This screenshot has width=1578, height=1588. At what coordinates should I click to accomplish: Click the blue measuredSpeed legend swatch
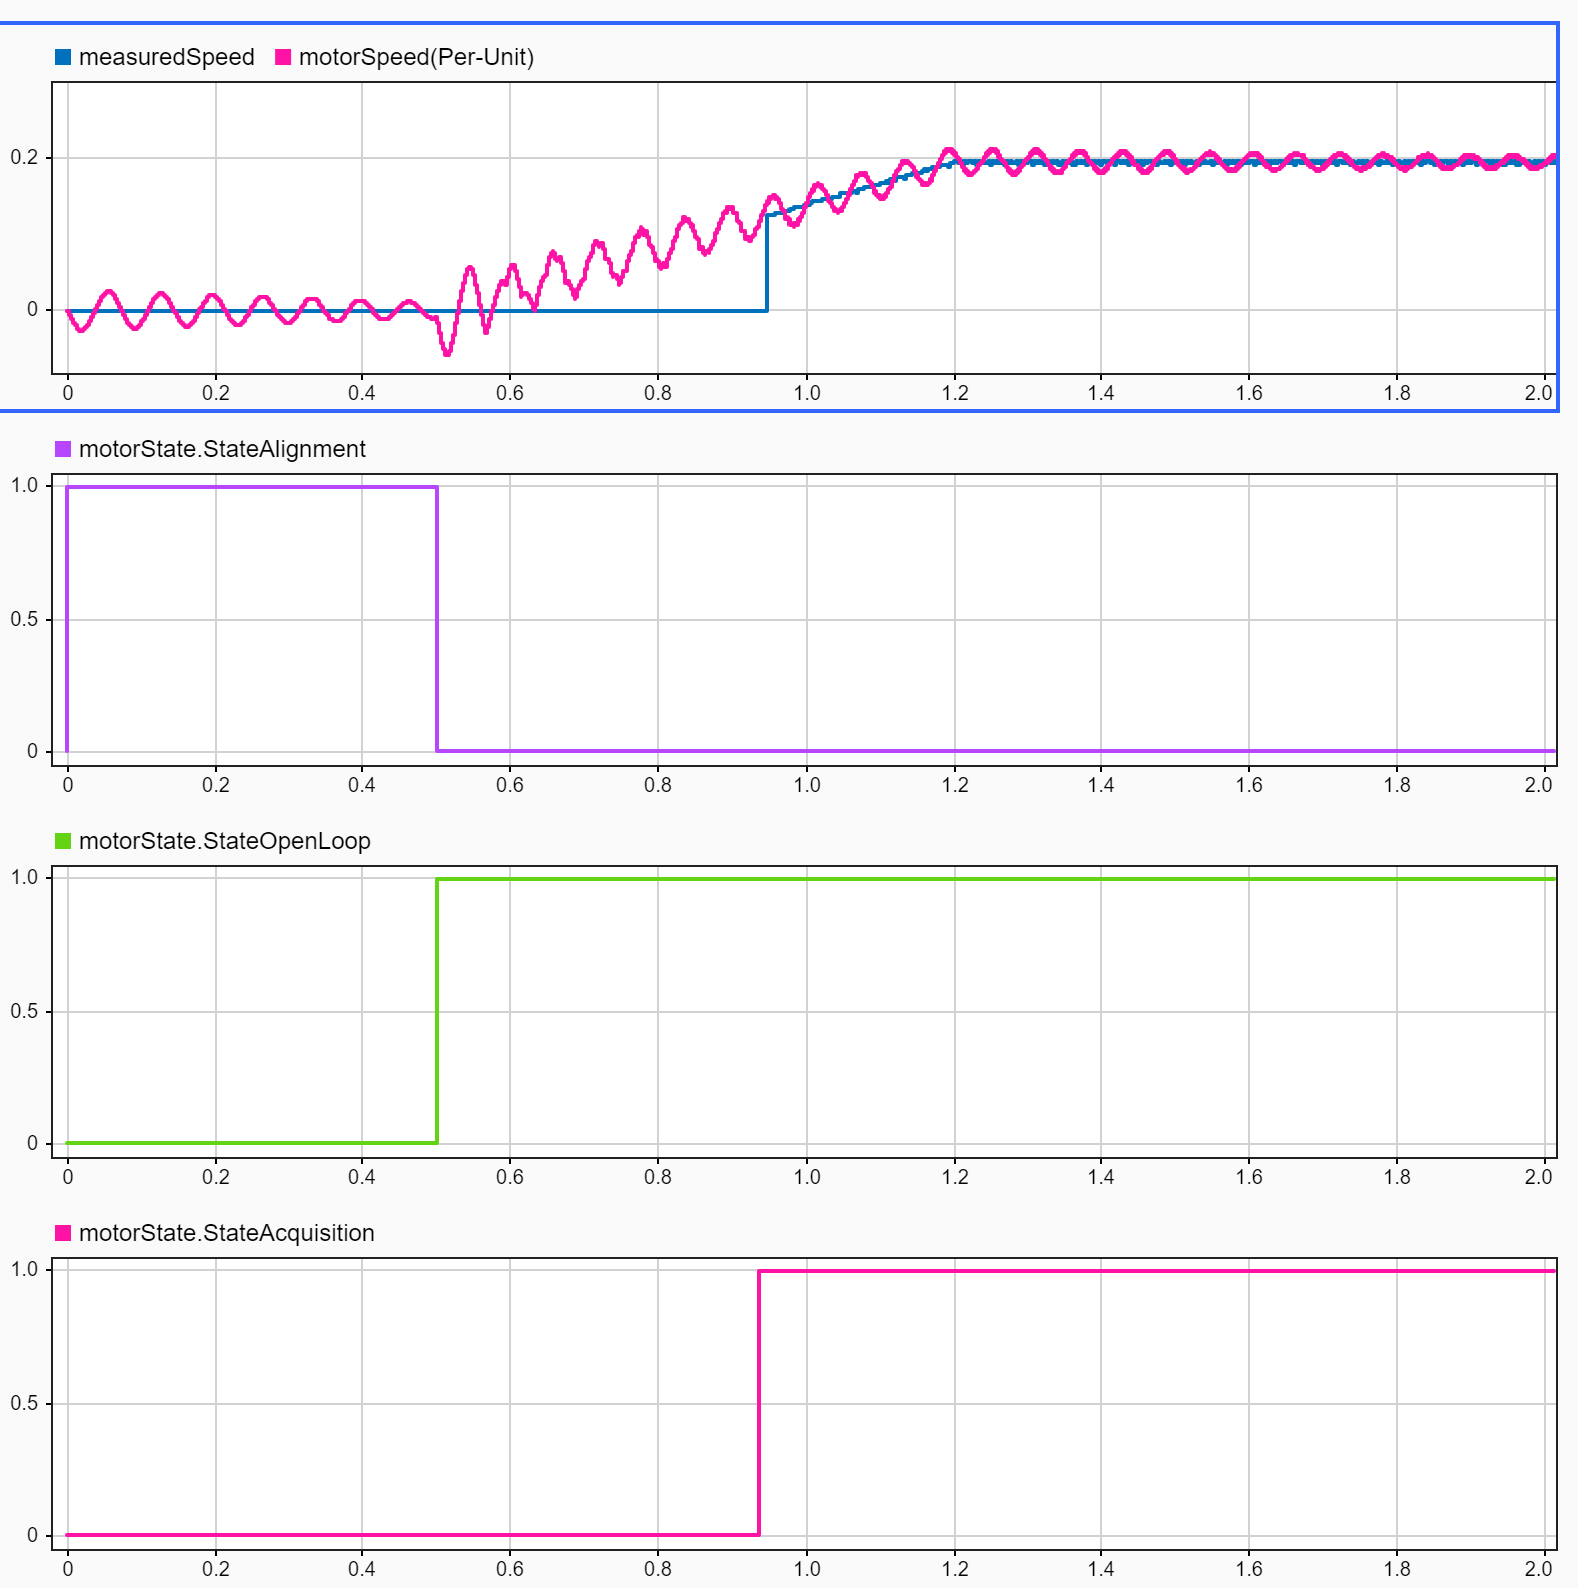[63, 57]
